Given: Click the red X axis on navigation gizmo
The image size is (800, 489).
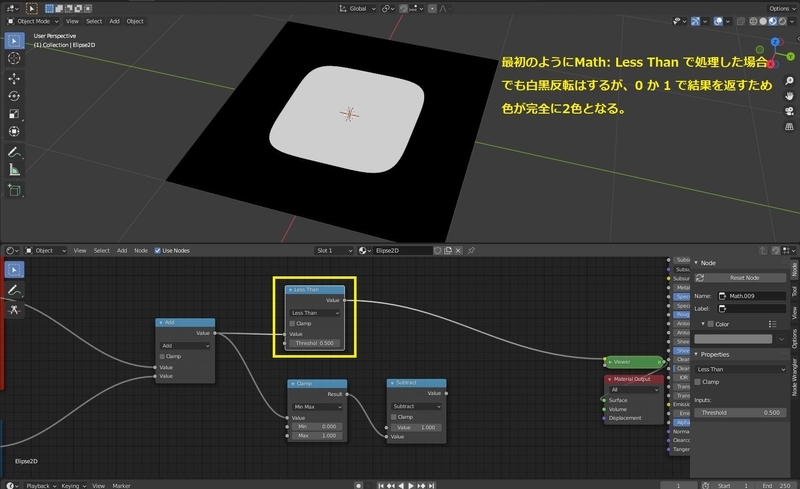Looking at the screenshot, I should pos(771,64).
